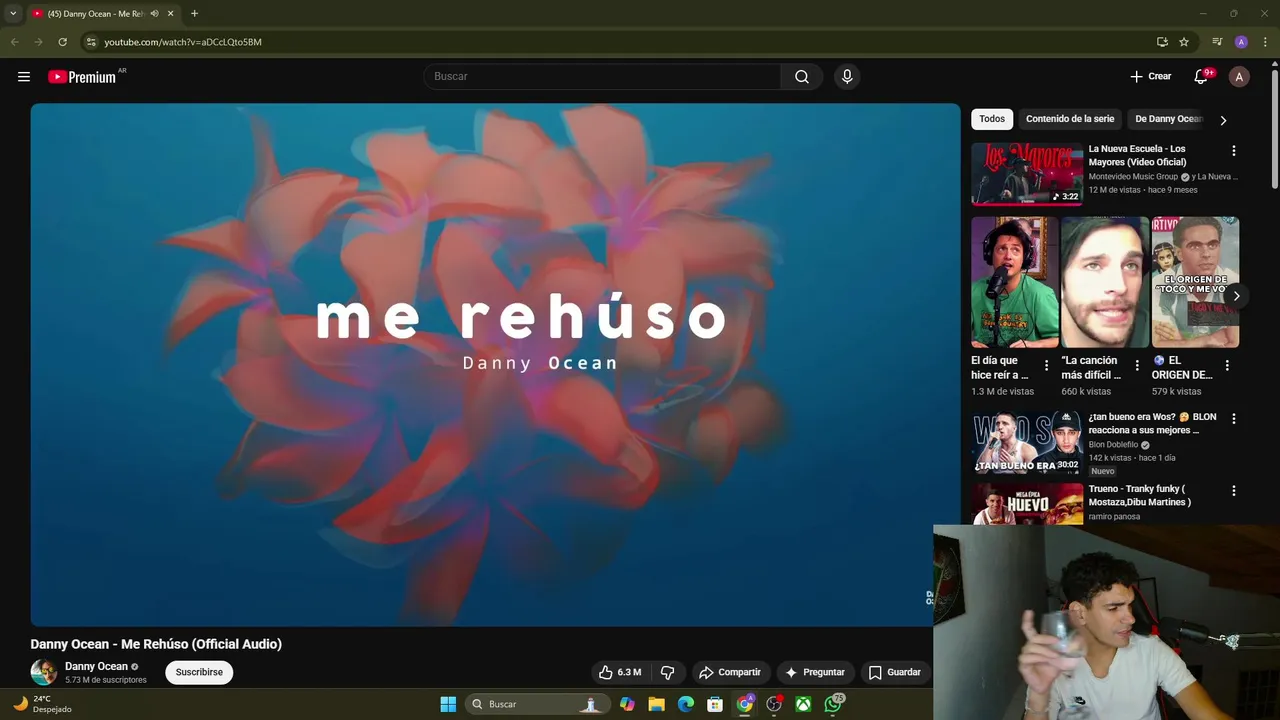Show next Shorts with carousel arrow
This screenshot has width=1280, height=720.
pyautogui.click(x=1236, y=296)
